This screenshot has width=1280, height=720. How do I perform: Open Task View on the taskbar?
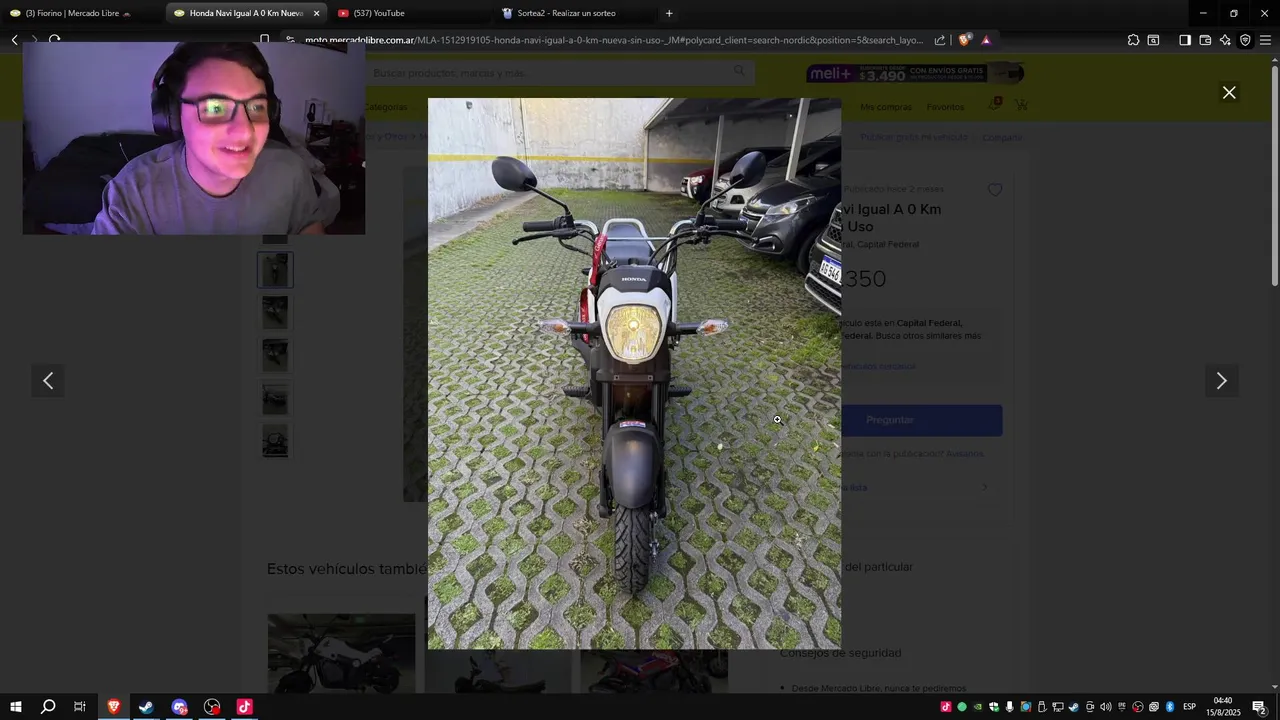80,707
